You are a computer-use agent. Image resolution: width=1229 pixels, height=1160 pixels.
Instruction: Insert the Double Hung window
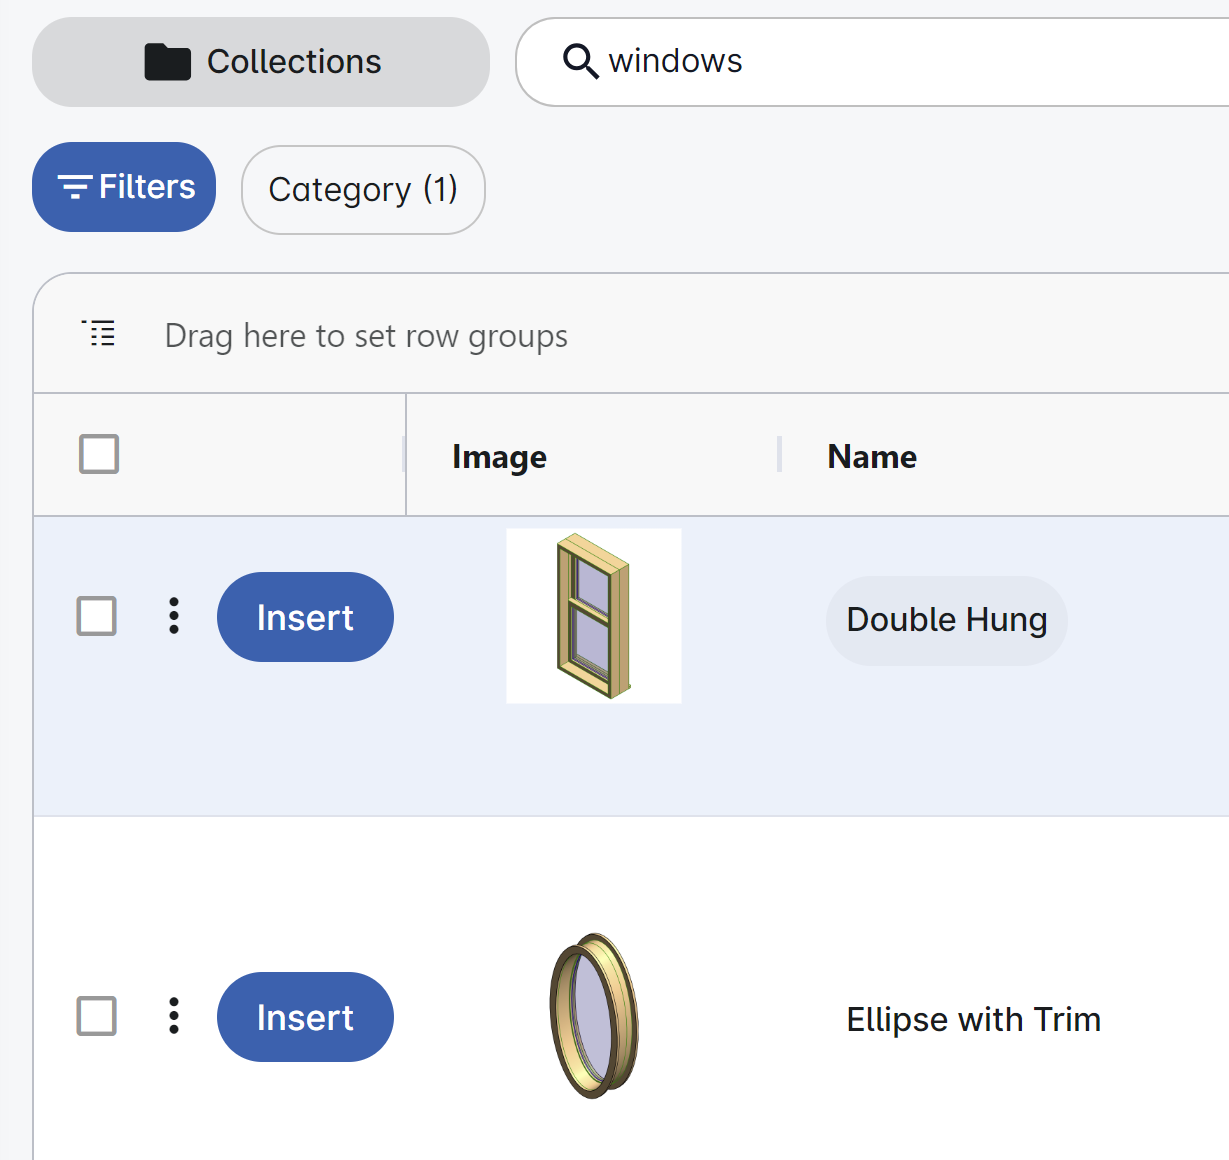pos(305,617)
